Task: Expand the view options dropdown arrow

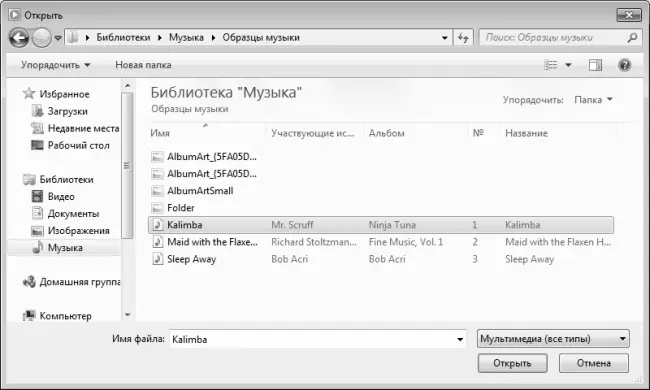Action: pyautogui.click(x=568, y=65)
